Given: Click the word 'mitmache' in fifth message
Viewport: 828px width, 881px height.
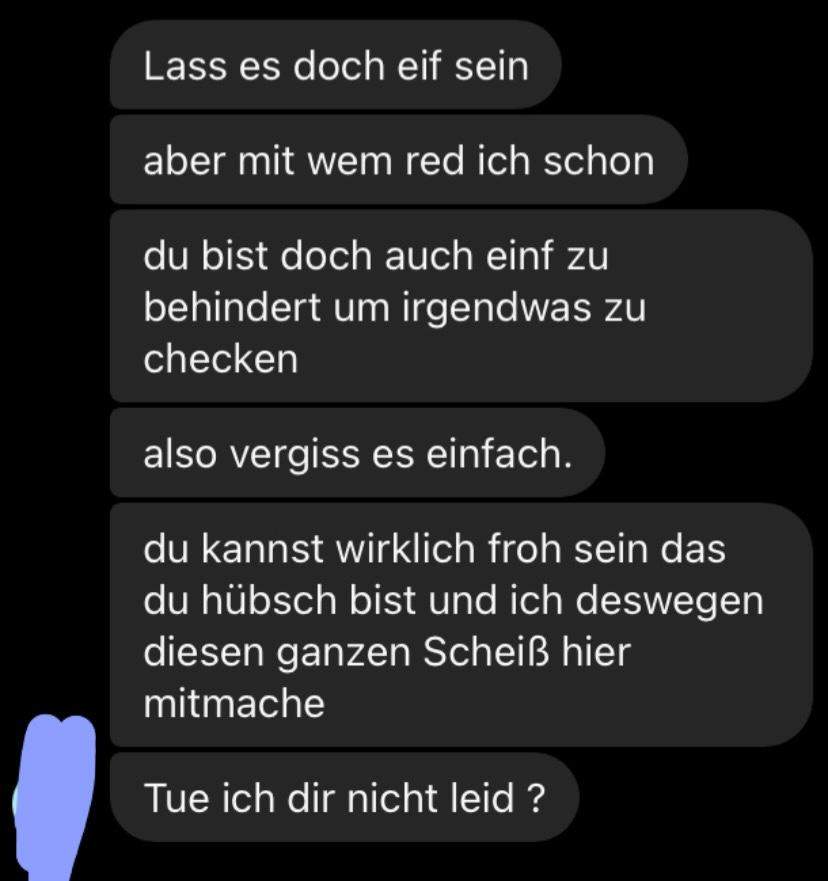Looking at the screenshot, I should (x=234, y=703).
